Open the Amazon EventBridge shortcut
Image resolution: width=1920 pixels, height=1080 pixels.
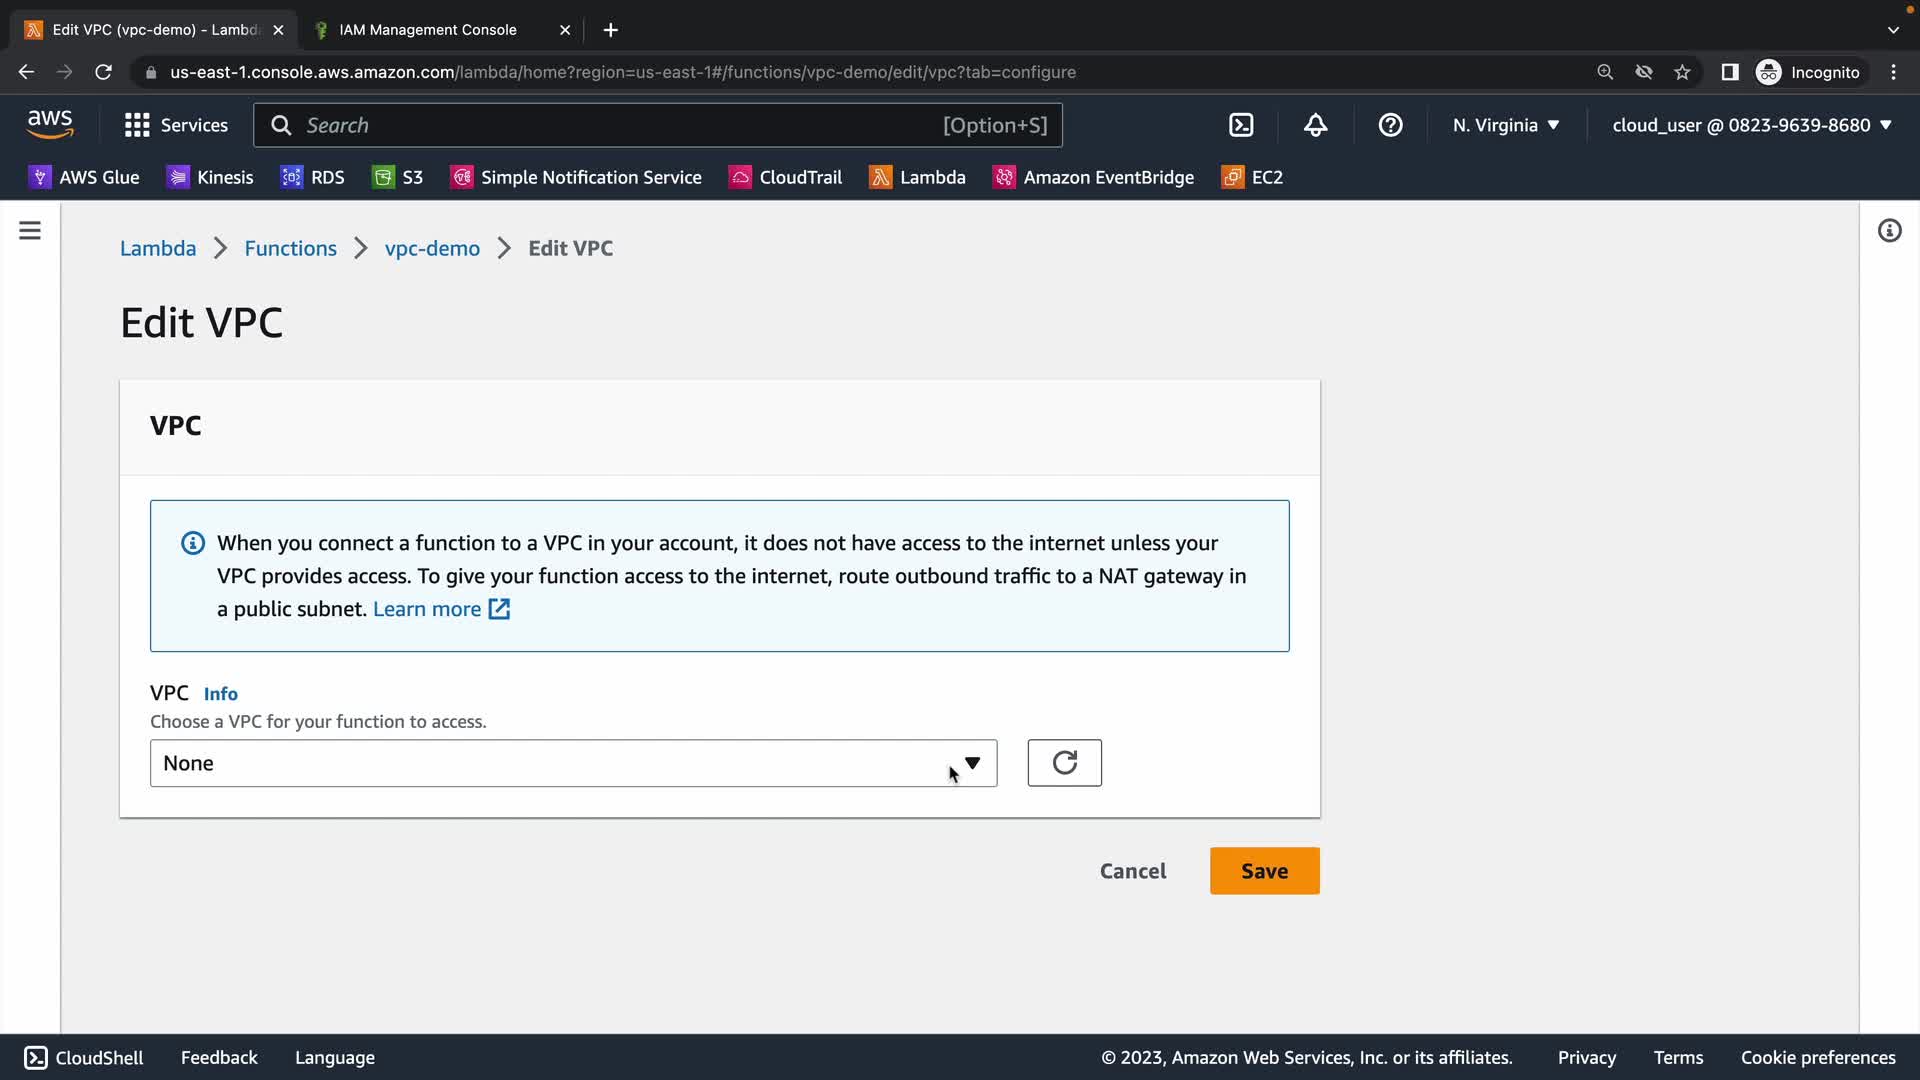point(1093,177)
